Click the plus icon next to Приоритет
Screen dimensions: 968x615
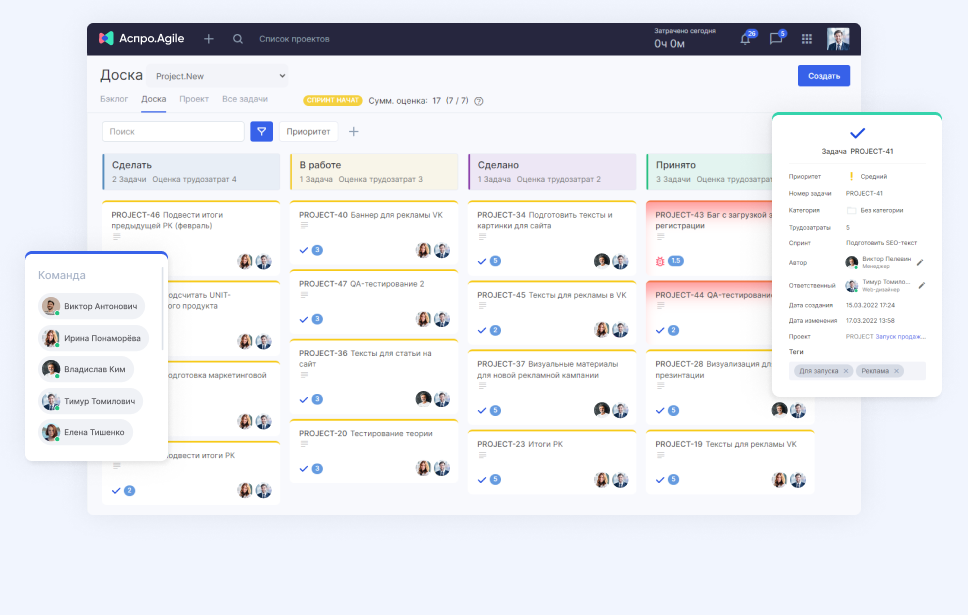353,131
